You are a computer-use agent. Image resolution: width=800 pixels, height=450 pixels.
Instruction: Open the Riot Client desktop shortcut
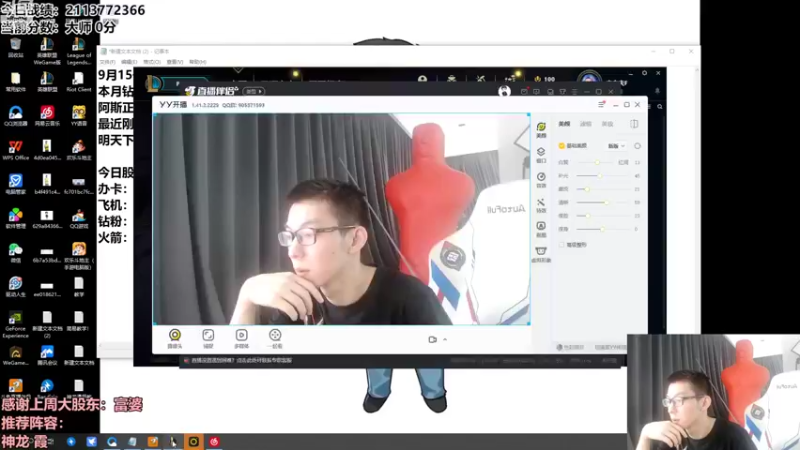point(79,82)
